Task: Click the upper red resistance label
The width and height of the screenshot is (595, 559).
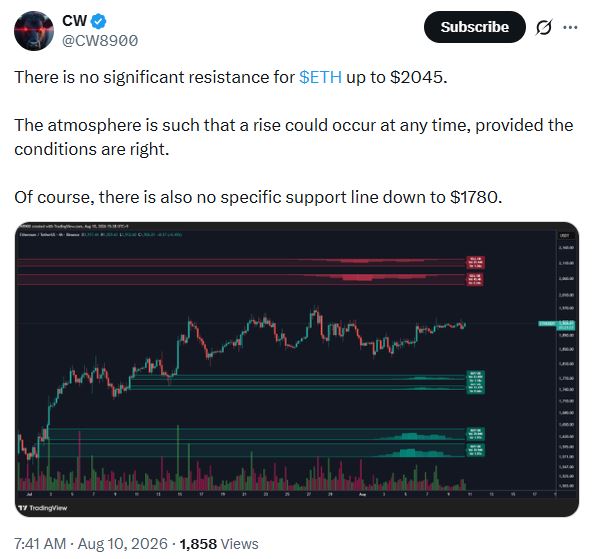Action: (x=475, y=262)
